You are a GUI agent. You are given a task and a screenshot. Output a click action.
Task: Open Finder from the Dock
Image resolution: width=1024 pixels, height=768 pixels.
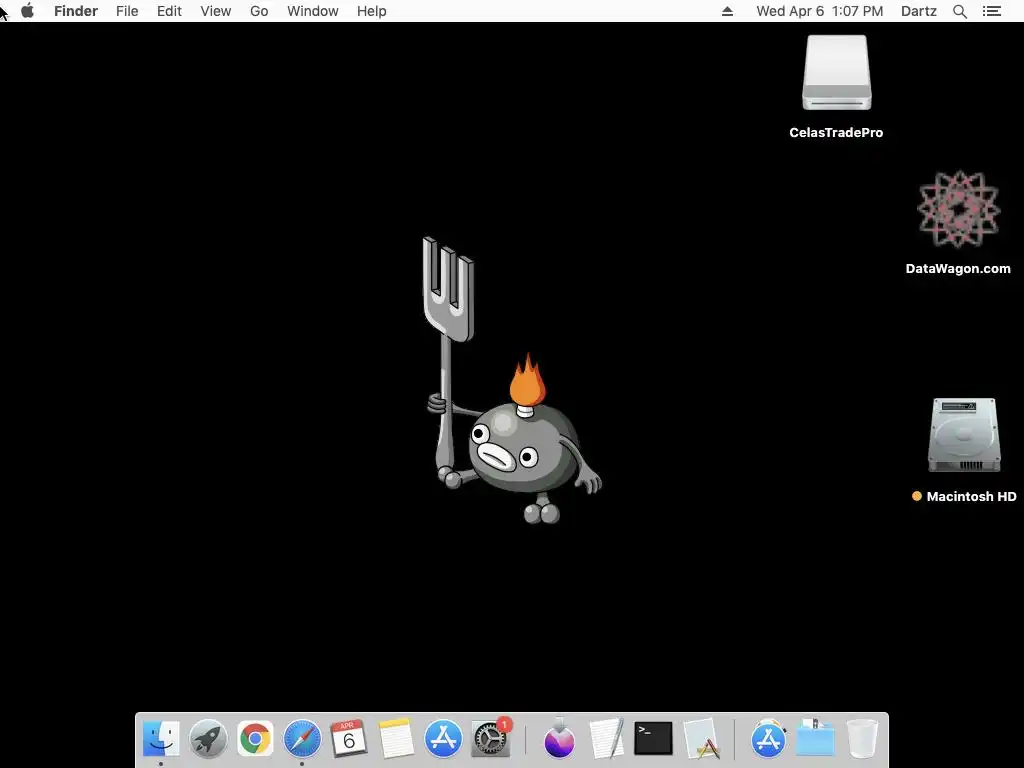pyautogui.click(x=161, y=739)
